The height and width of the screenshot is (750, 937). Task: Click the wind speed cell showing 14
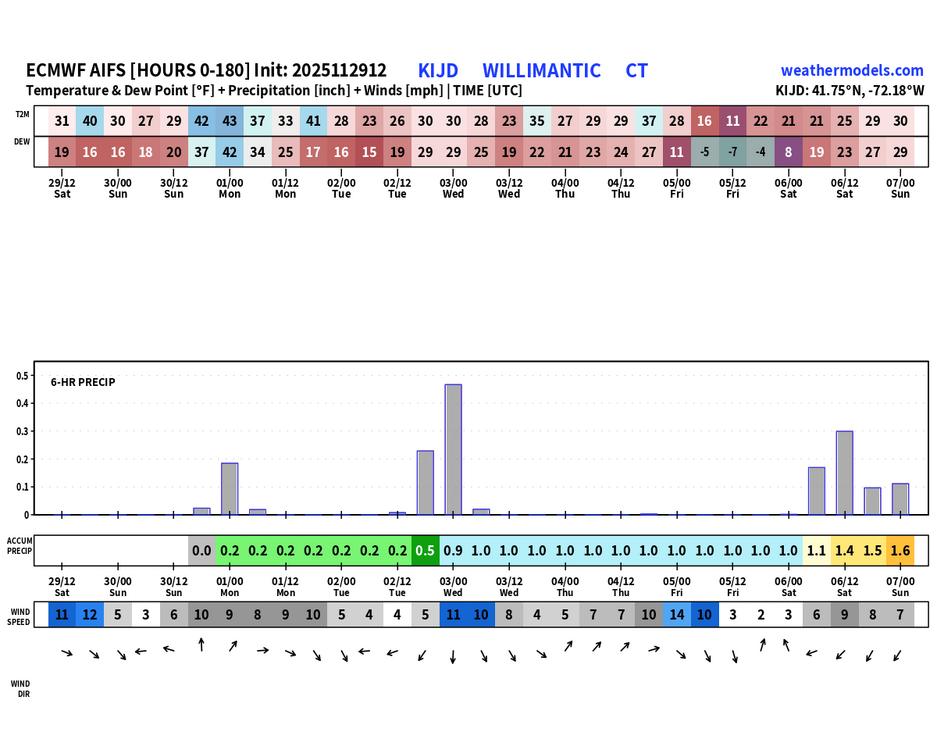point(677,615)
